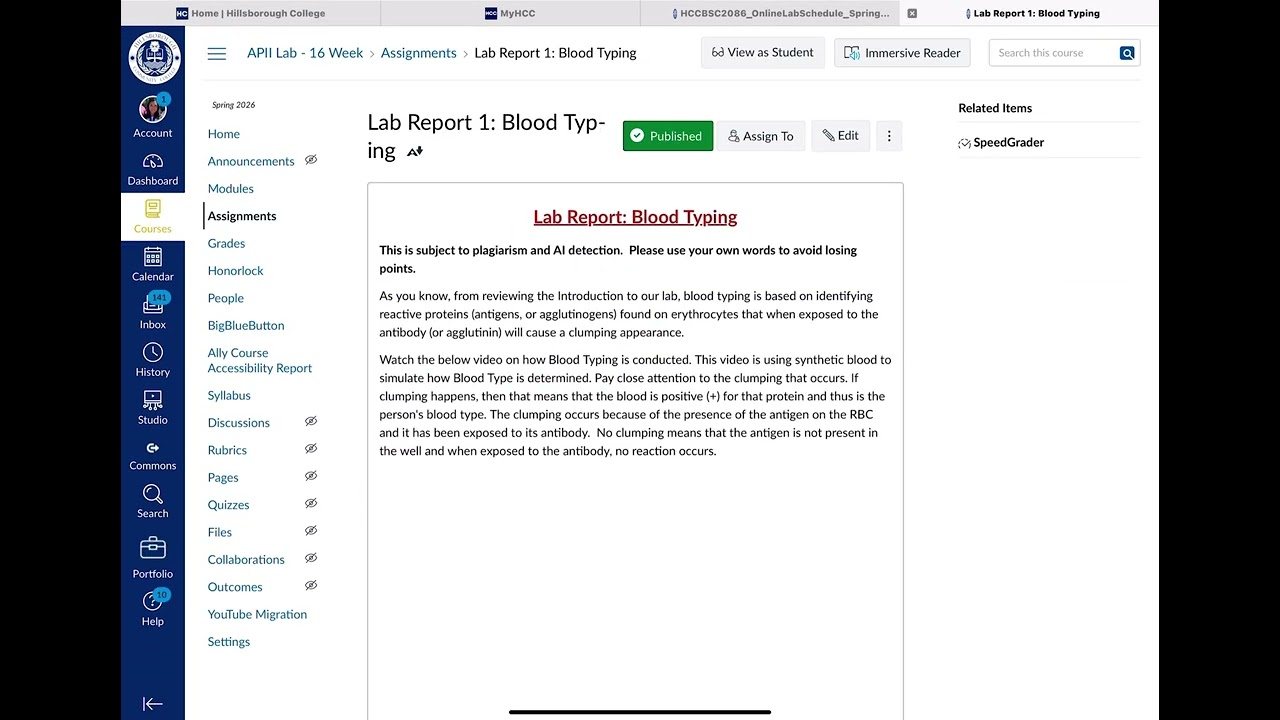Open the Account avatar in global navigation

[153, 109]
